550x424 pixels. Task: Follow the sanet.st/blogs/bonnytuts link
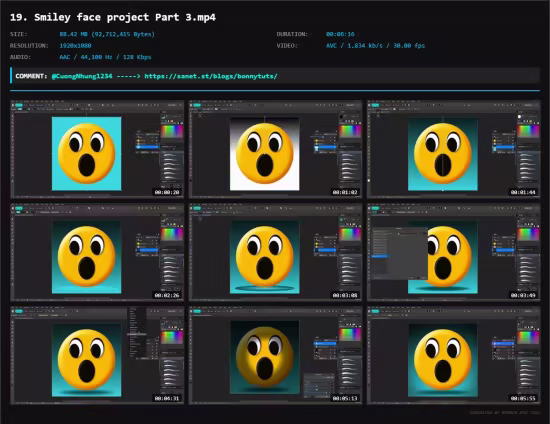(211, 76)
